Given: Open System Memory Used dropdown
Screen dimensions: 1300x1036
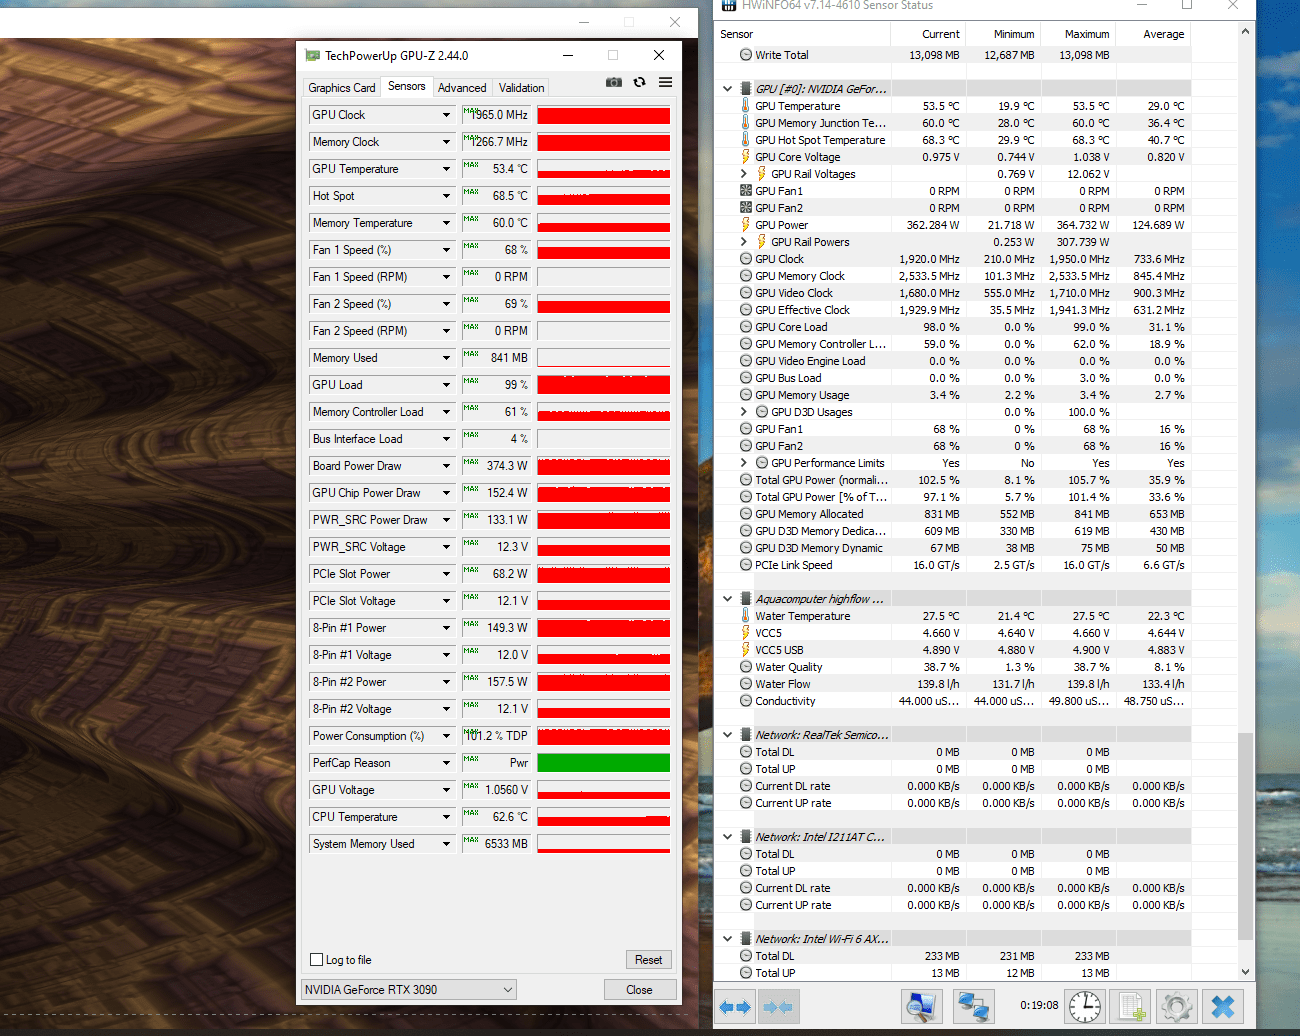Looking at the screenshot, I should pos(446,844).
